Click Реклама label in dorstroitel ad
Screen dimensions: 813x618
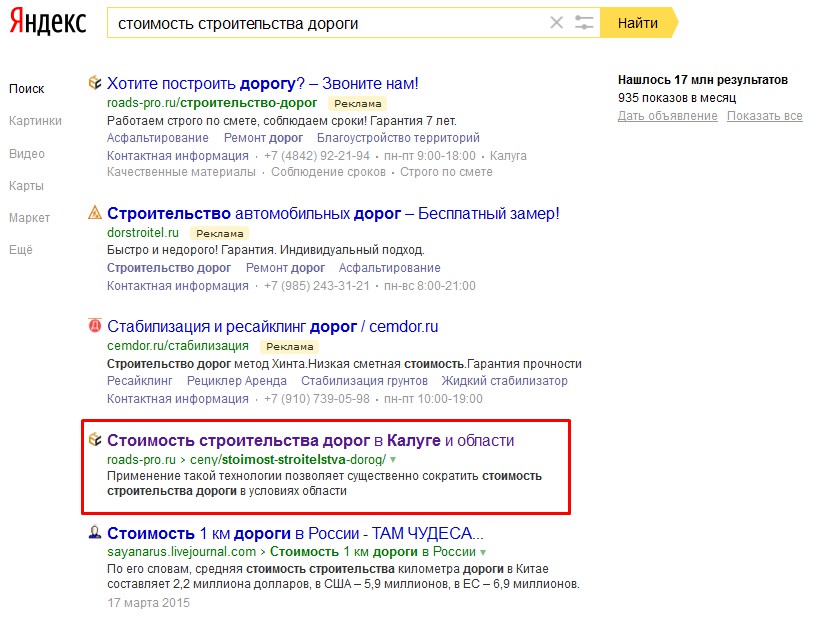click(220, 233)
